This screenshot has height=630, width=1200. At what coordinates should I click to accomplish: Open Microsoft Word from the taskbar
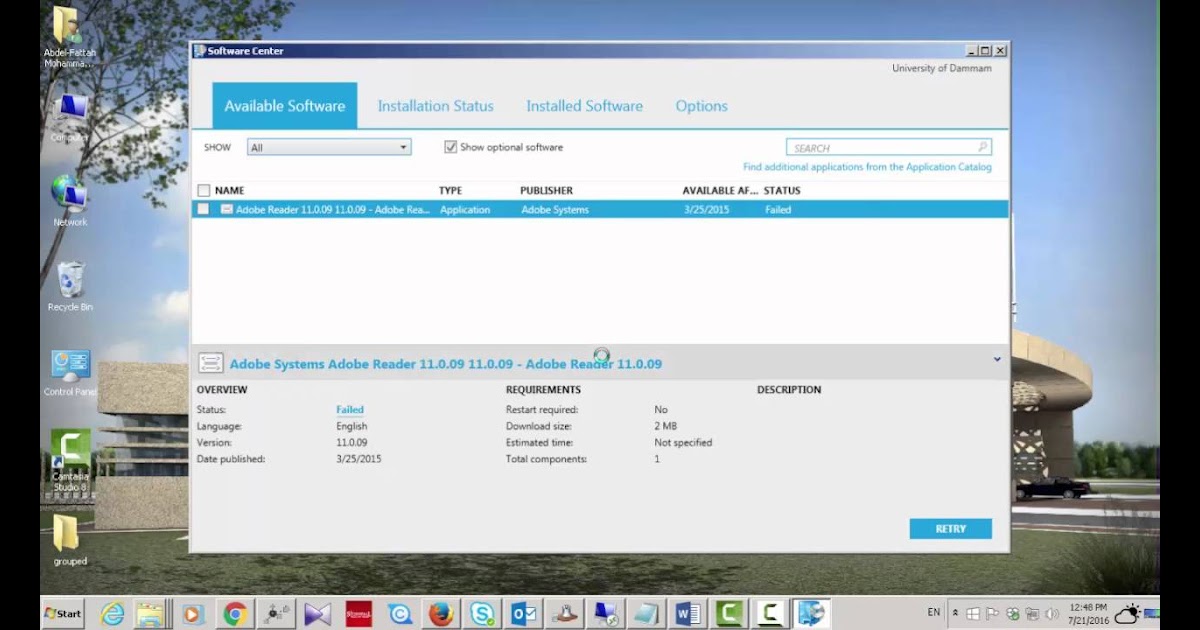[x=688, y=613]
